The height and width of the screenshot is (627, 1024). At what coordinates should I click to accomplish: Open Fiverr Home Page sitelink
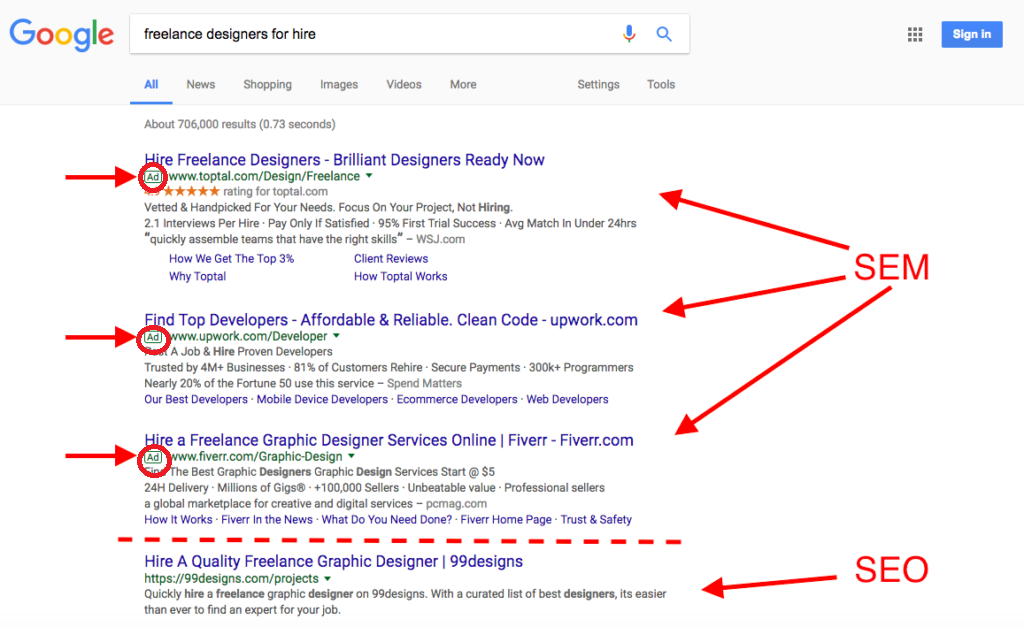pyautogui.click(x=506, y=519)
